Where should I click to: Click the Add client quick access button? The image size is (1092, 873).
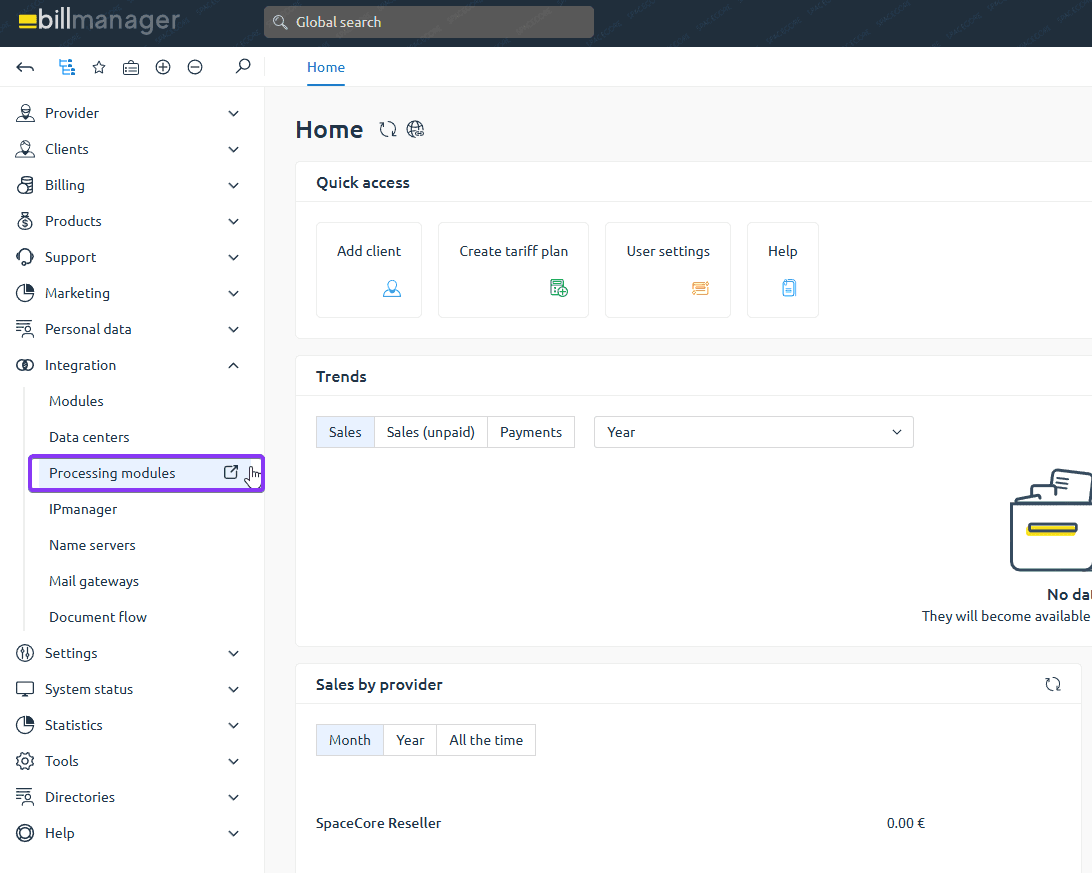click(369, 270)
